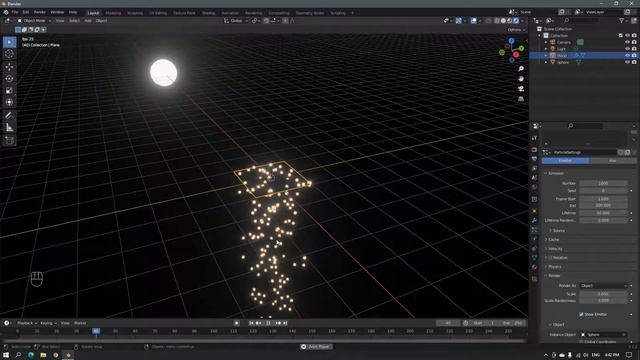Click the particle Number value field
The width and height of the screenshot is (640, 360).
click(603, 183)
